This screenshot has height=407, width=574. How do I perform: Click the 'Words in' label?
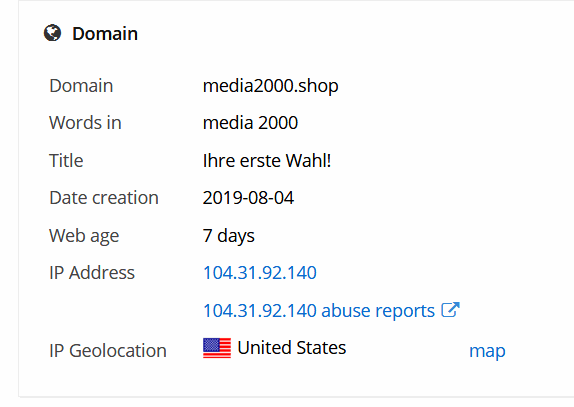click(x=85, y=123)
